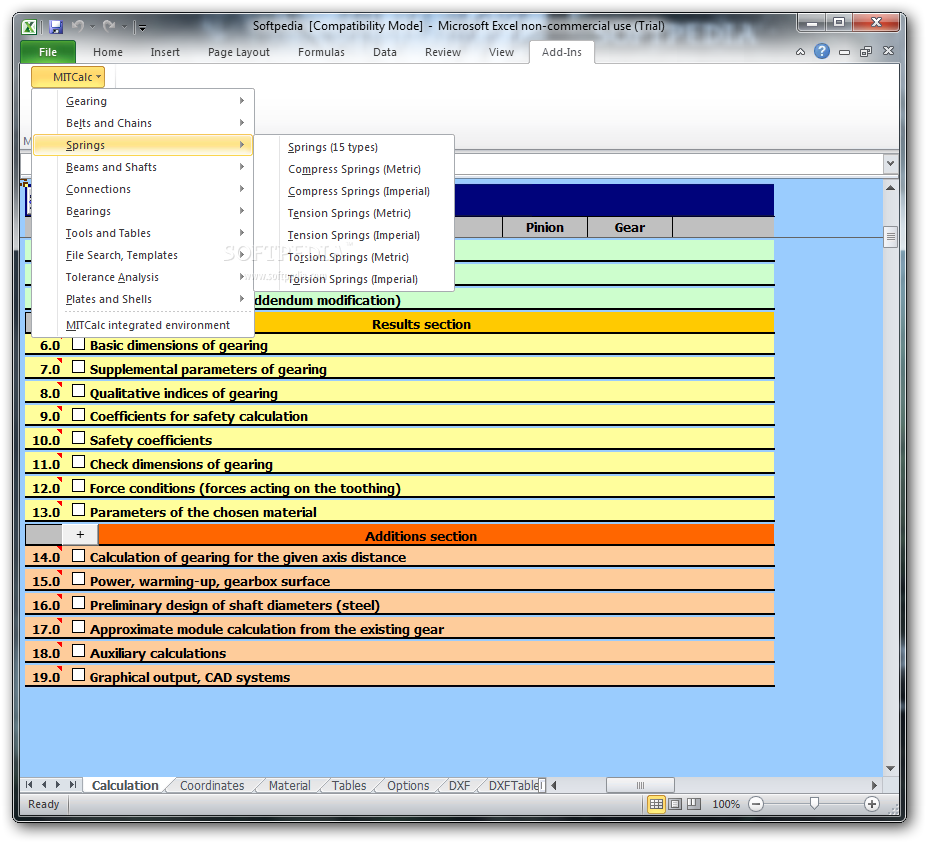Click horizontal scrollbar right arrow
This screenshot has height=843, width=927.
tap(874, 785)
